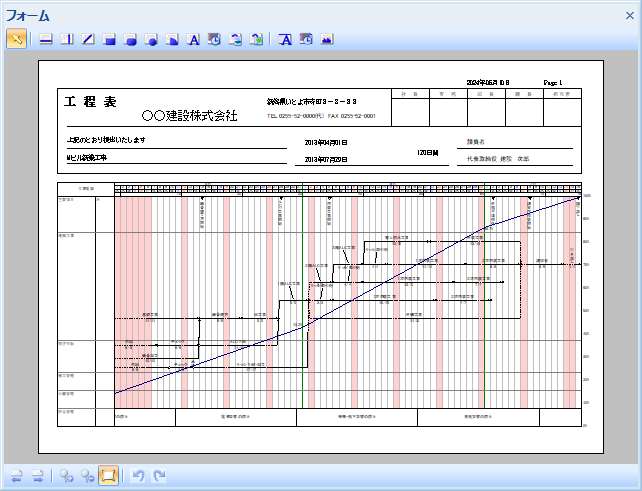Undo the last form edit
The width and height of the screenshot is (642, 491).
coord(138,476)
